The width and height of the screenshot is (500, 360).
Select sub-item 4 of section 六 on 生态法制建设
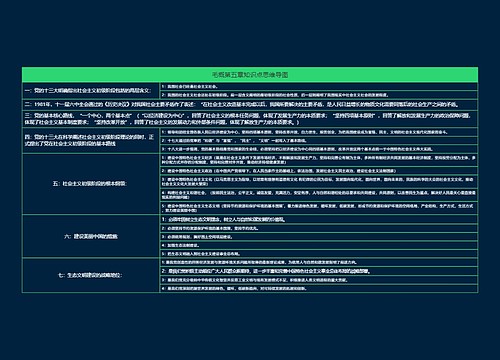(319, 245)
